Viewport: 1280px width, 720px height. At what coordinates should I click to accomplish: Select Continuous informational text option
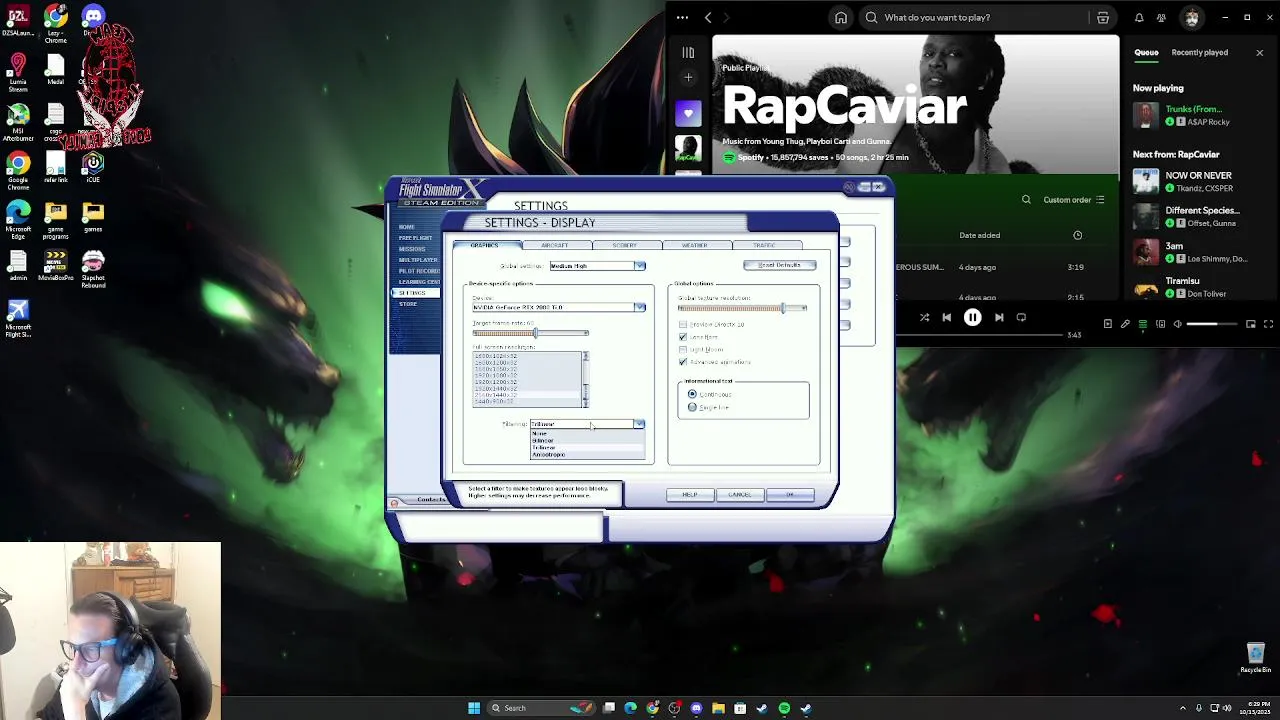pyautogui.click(x=692, y=394)
